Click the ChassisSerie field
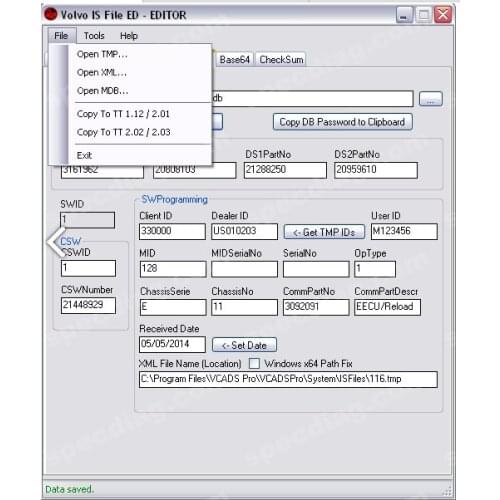Image resolution: width=500 pixels, height=500 pixels. point(173,307)
